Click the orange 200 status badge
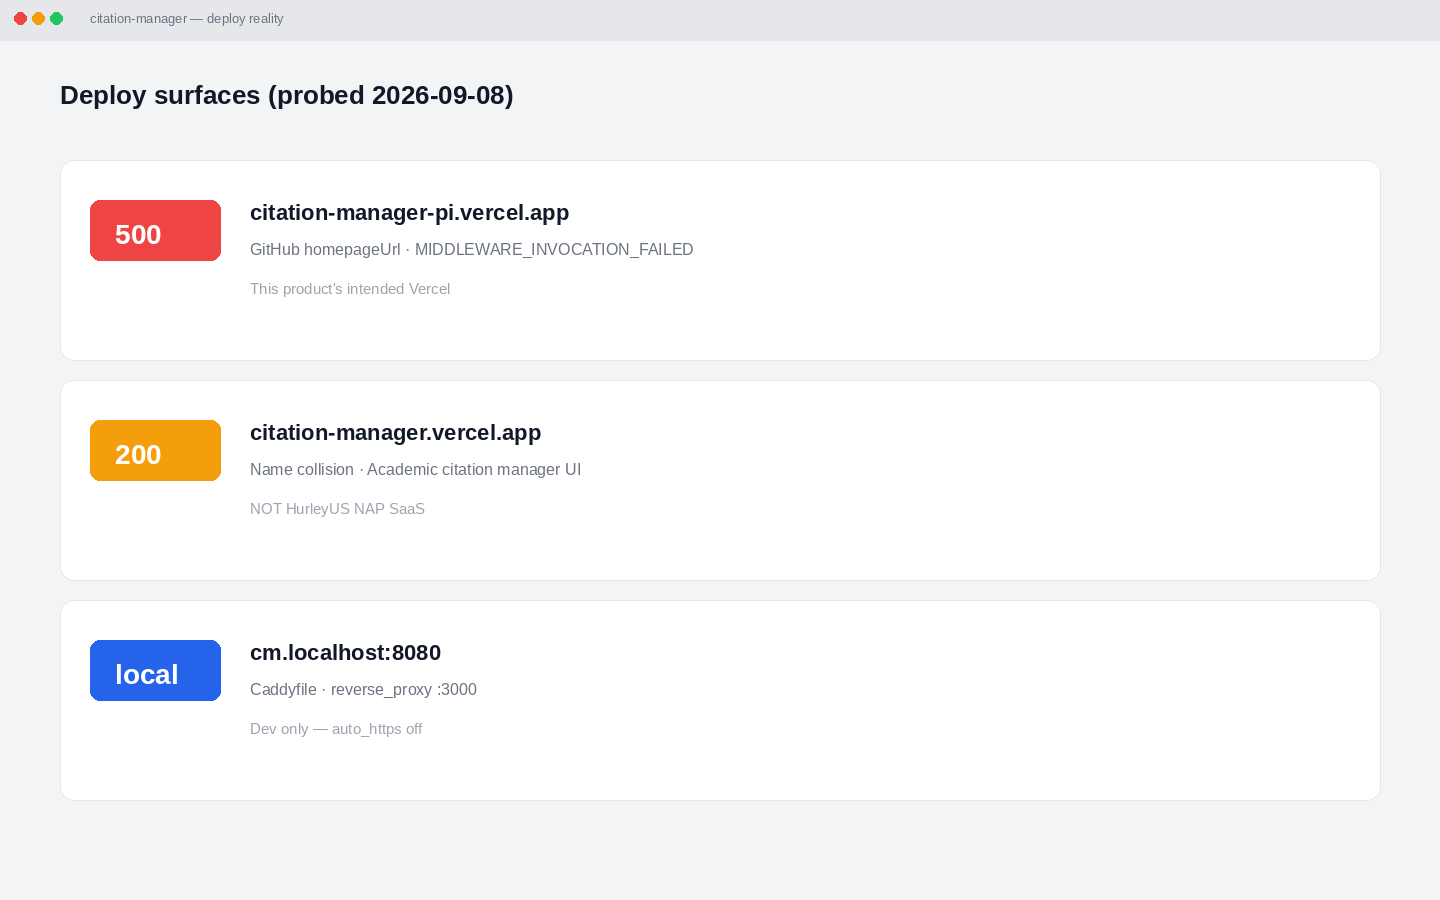Image resolution: width=1440 pixels, height=900 pixels. pos(155,450)
